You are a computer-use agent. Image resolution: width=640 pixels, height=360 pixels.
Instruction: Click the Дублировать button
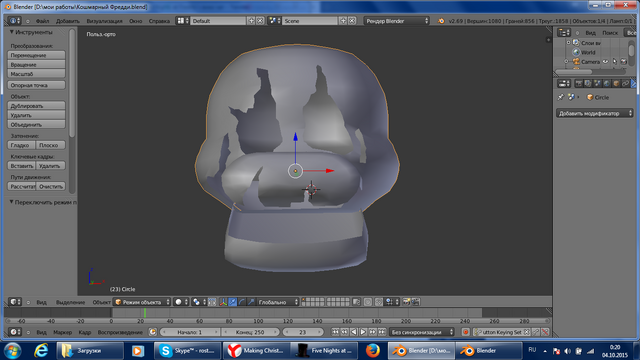(x=36, y=106)
